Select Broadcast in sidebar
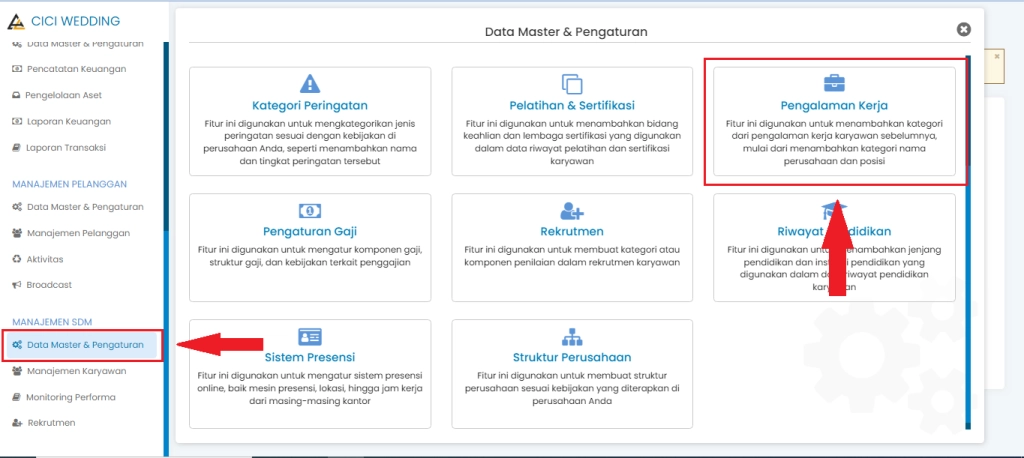Viewport: 1024px width, 458px height. 49,285
